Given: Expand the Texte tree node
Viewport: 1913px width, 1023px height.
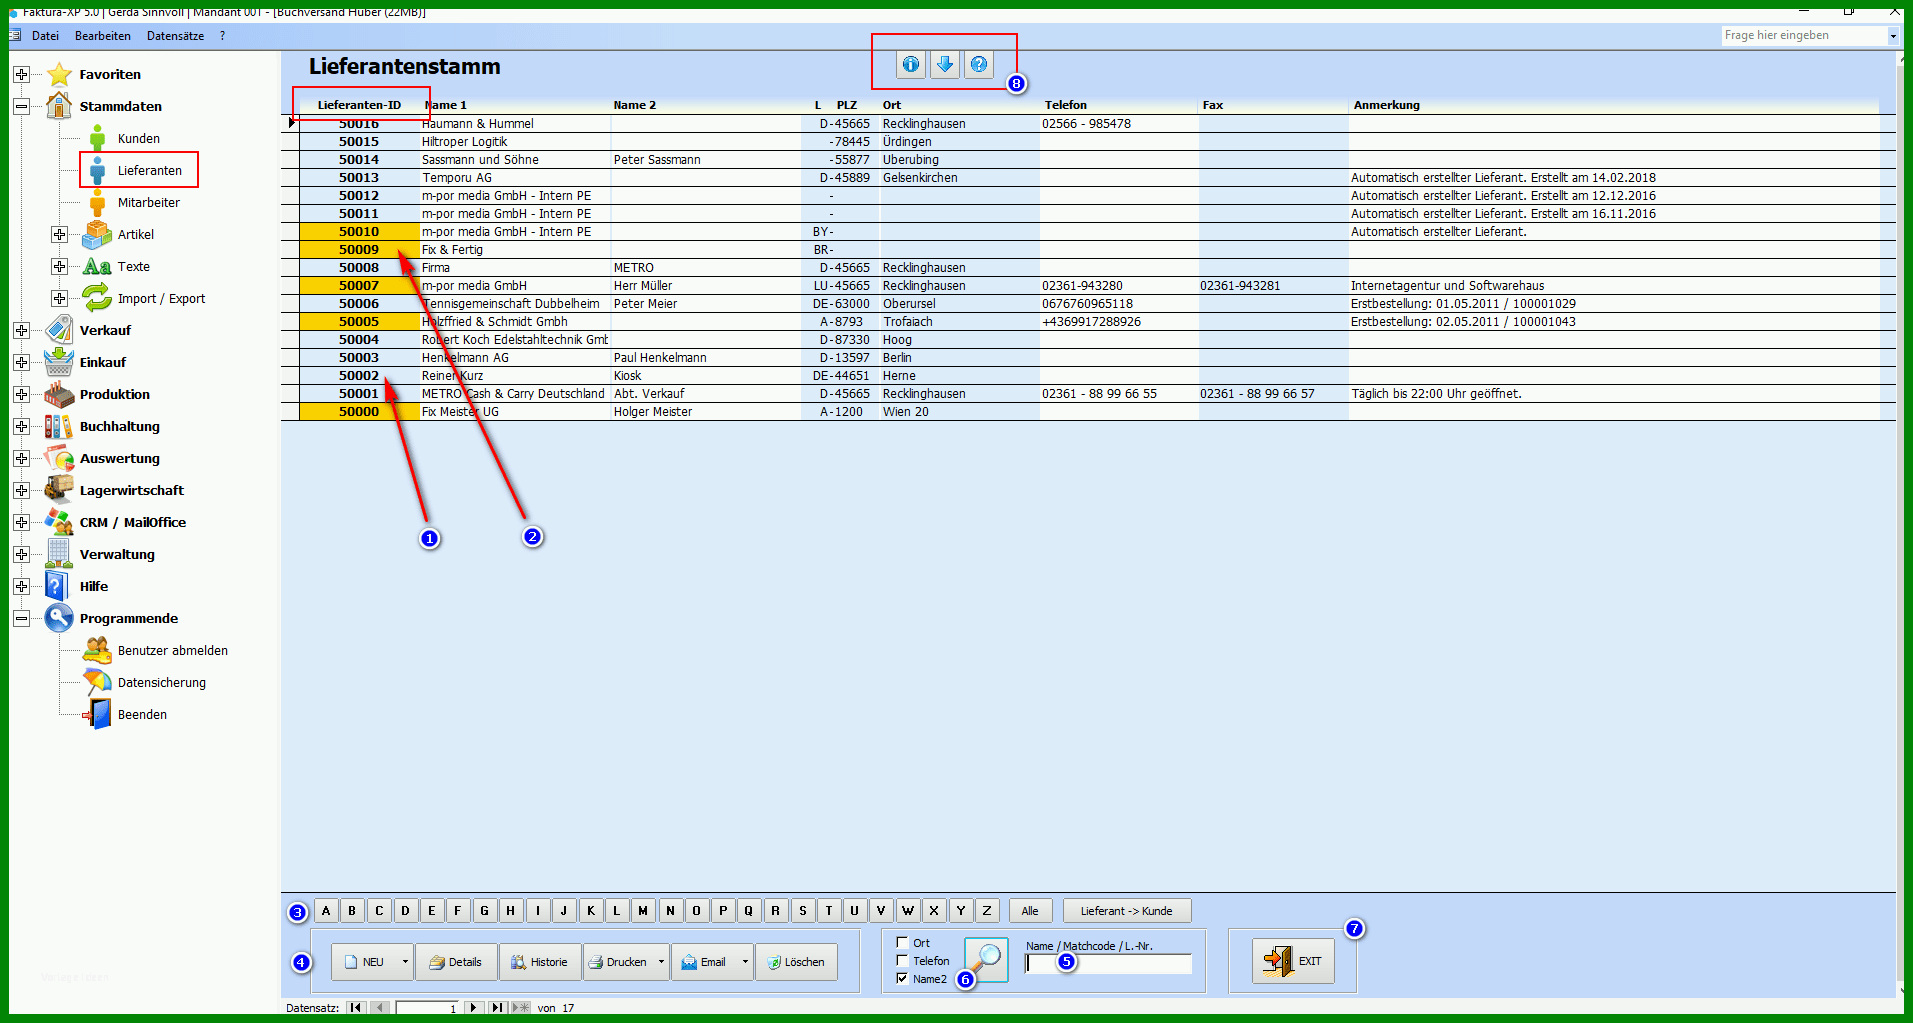Looking at the screenshot, I should [59, 266].
